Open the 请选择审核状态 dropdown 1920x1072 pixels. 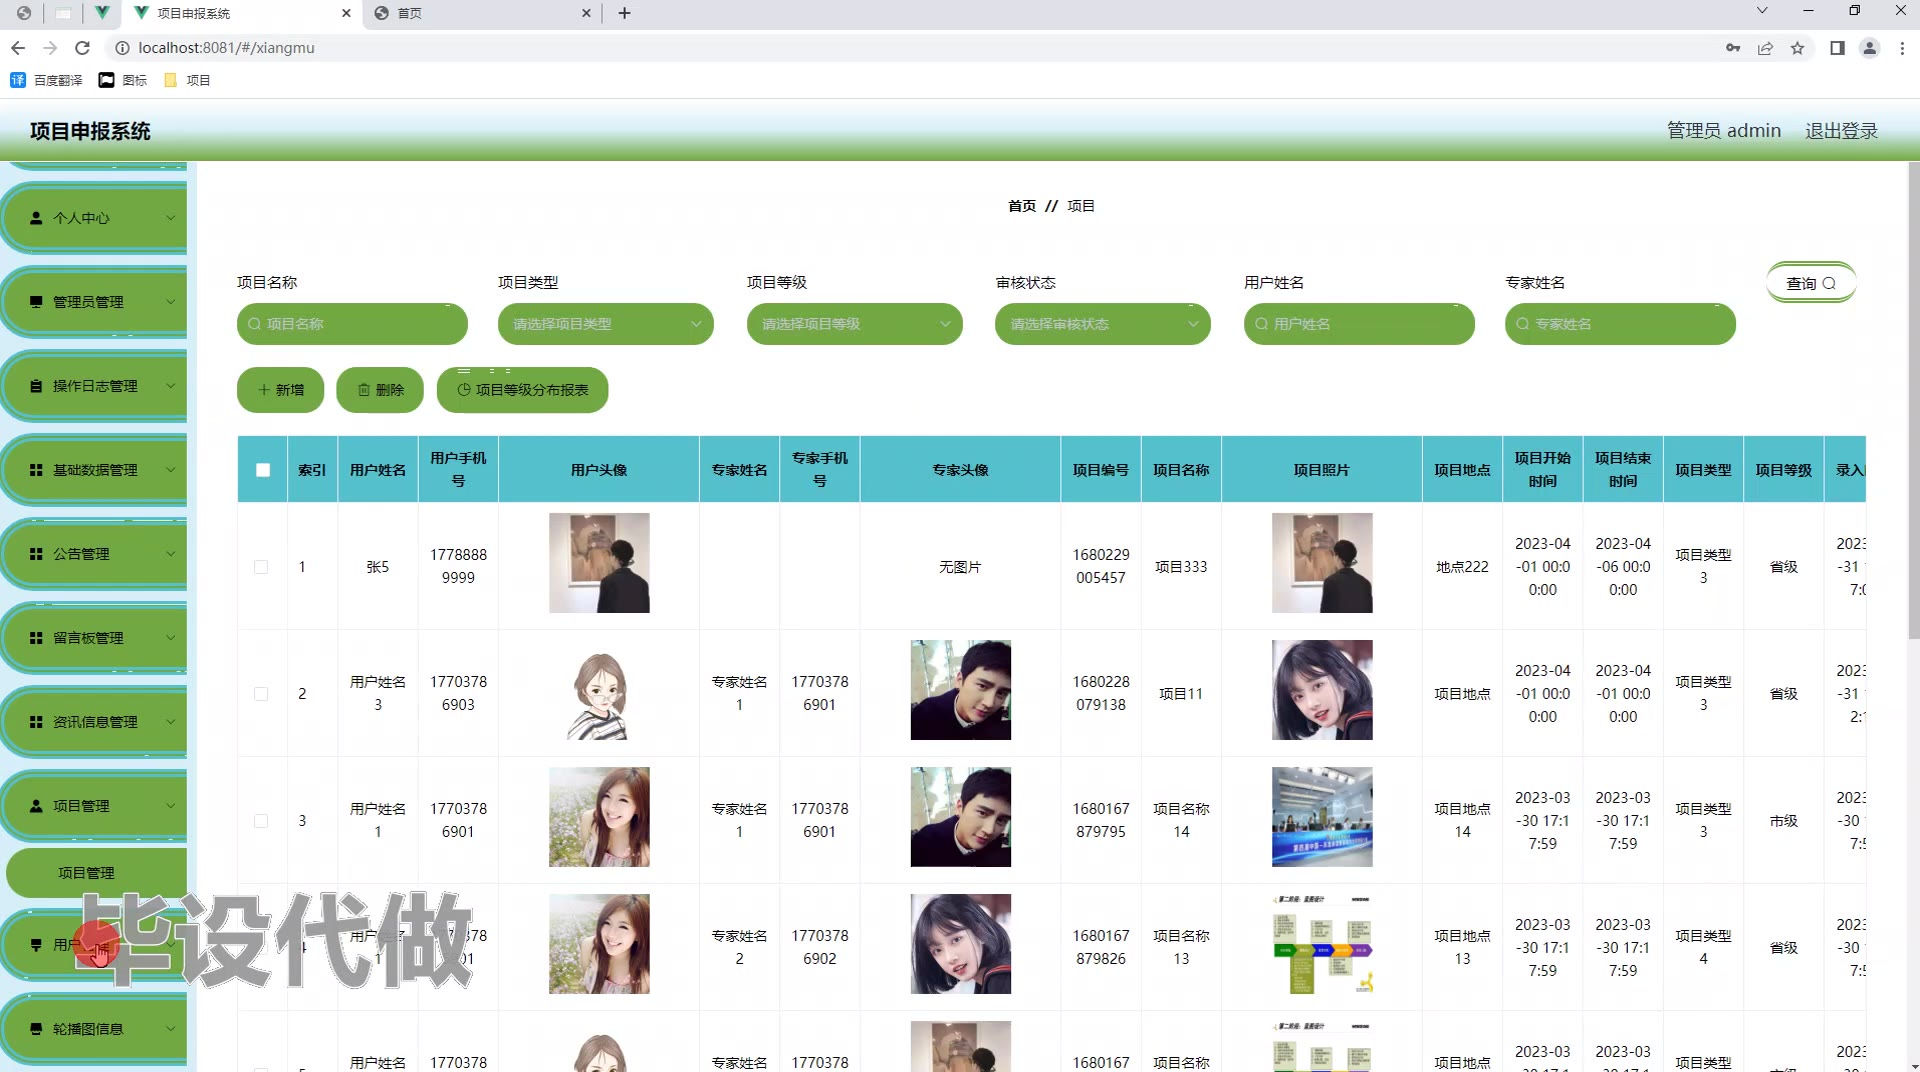[x=1103, y=324]
